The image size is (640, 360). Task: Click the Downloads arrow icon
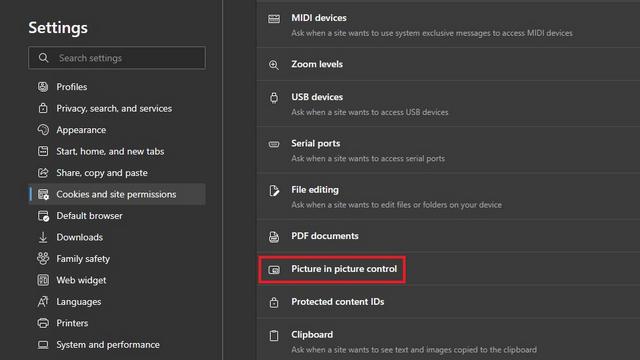[x=43, y=237]
